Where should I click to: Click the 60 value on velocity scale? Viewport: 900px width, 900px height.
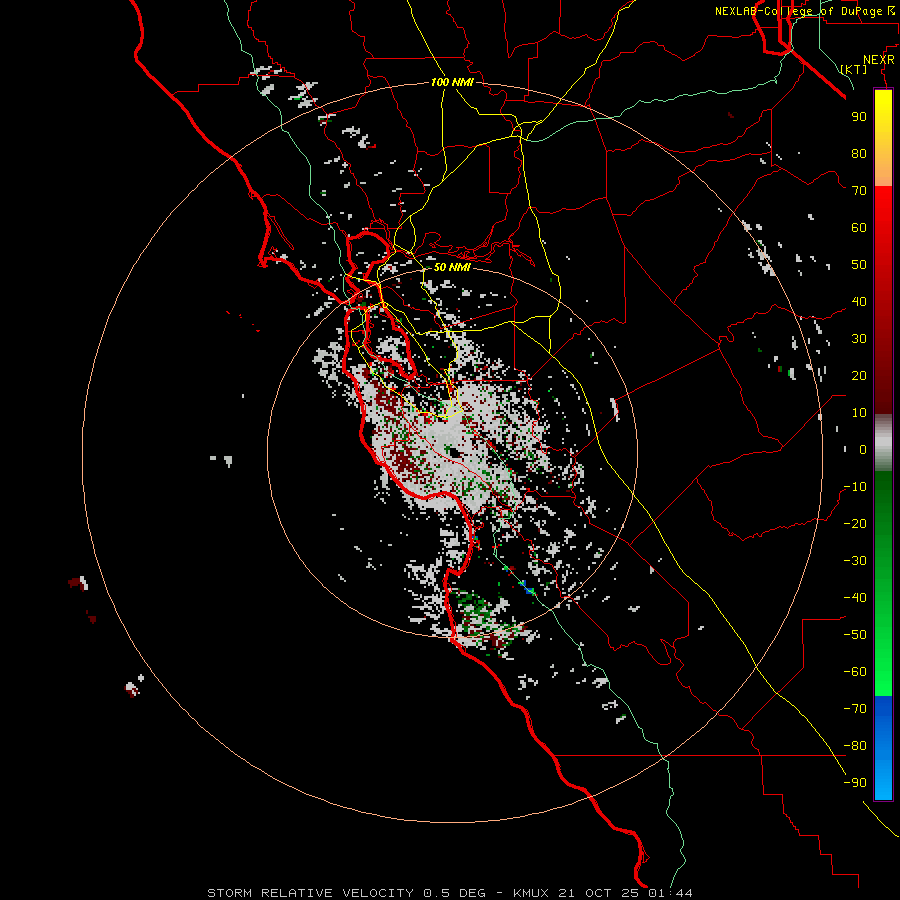point(859,228)
